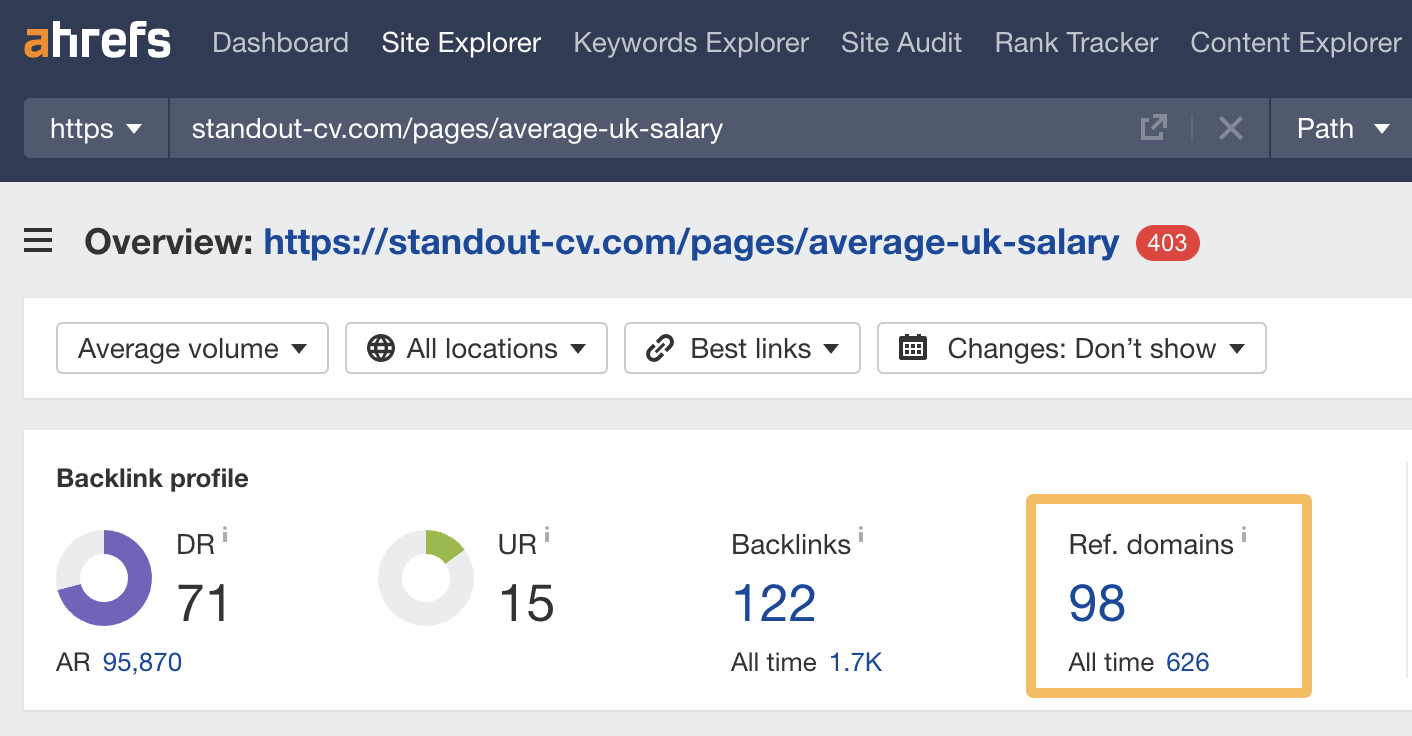Open the Backlinks info tooltip icon
Viewport: 1412px width, 736px height.
(862, 534)
